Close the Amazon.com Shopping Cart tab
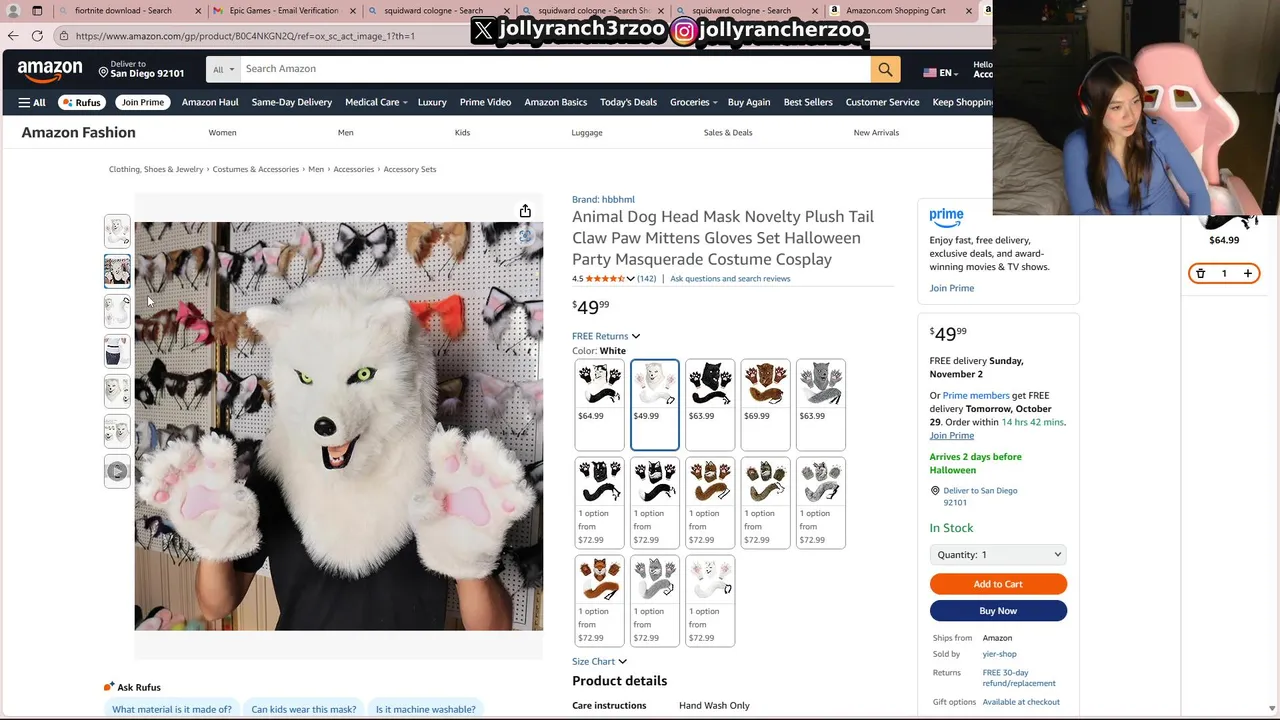 pyautogui.click(x=969, y=11)
